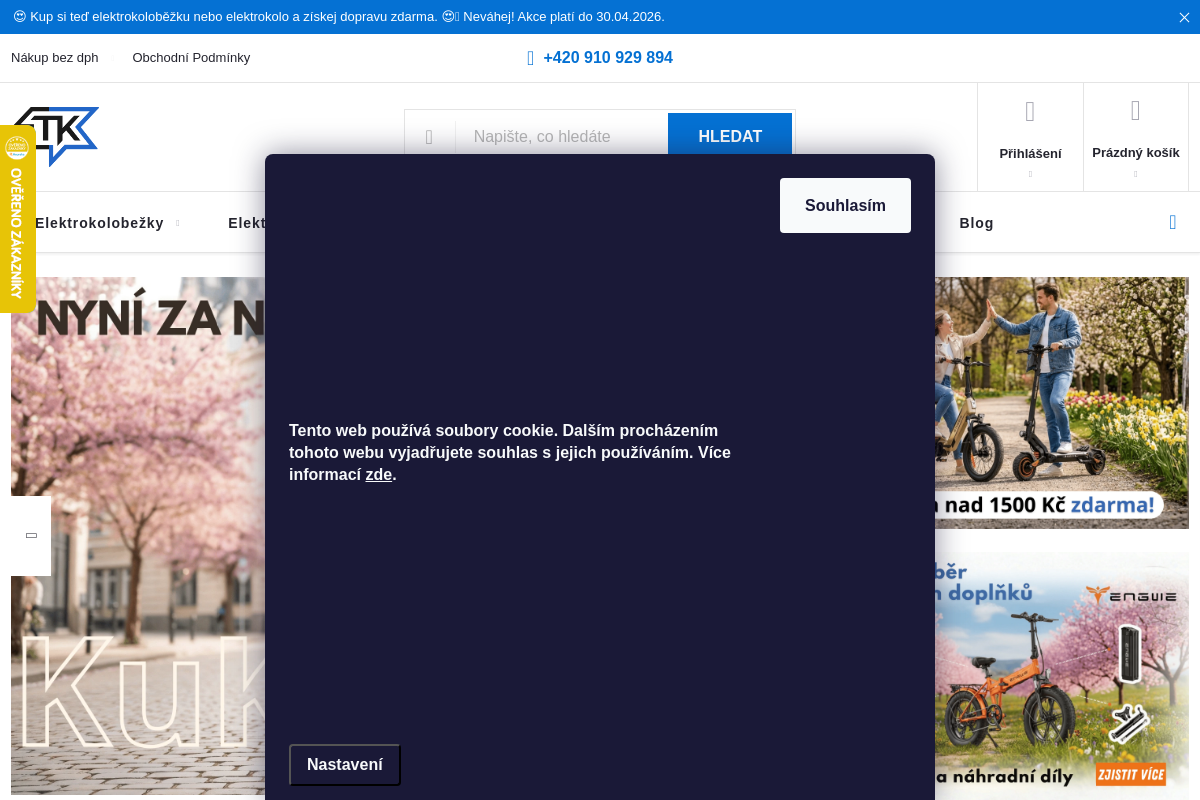This screenshot has height=800, width=1200.
Task: Click the HLEDAT search button
Action: 730,137
